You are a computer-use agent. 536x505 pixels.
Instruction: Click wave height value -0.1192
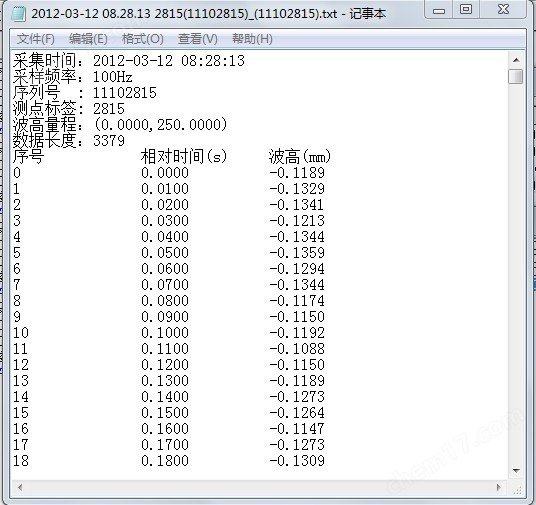click(297, 333)
